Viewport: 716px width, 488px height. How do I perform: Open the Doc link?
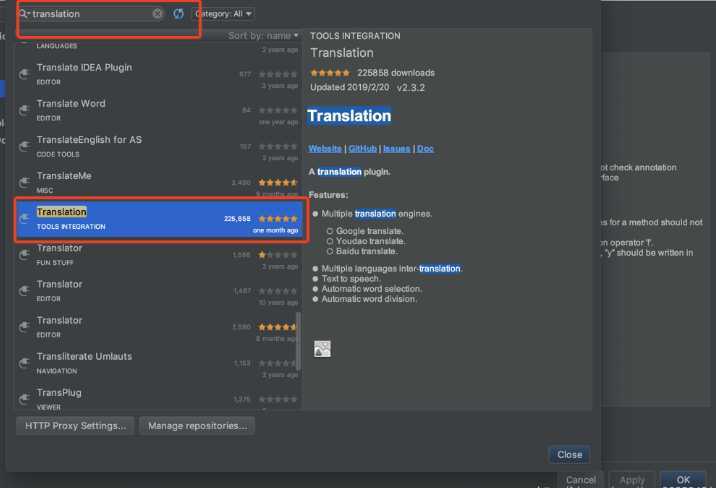click(x=425, y=148)
